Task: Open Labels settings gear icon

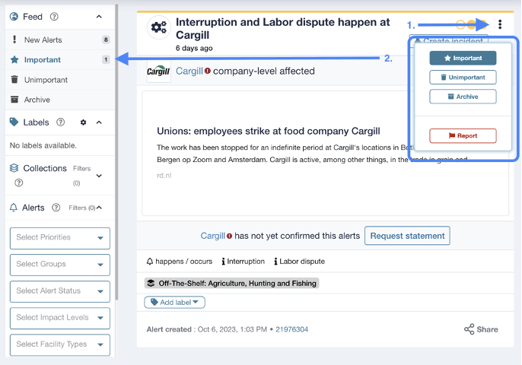Action: [83, 122]
